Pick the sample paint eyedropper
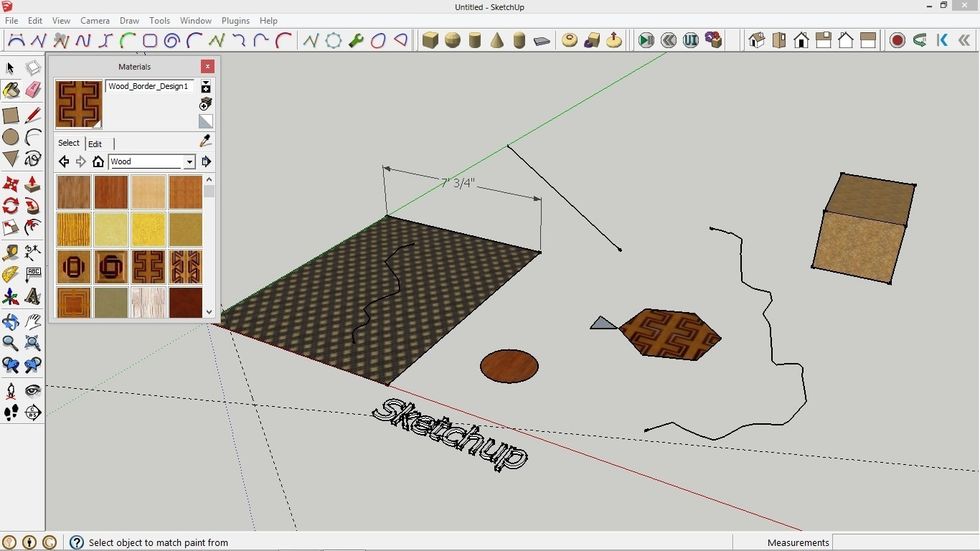This screenshot has width=980, height=551. coord(205,141)
